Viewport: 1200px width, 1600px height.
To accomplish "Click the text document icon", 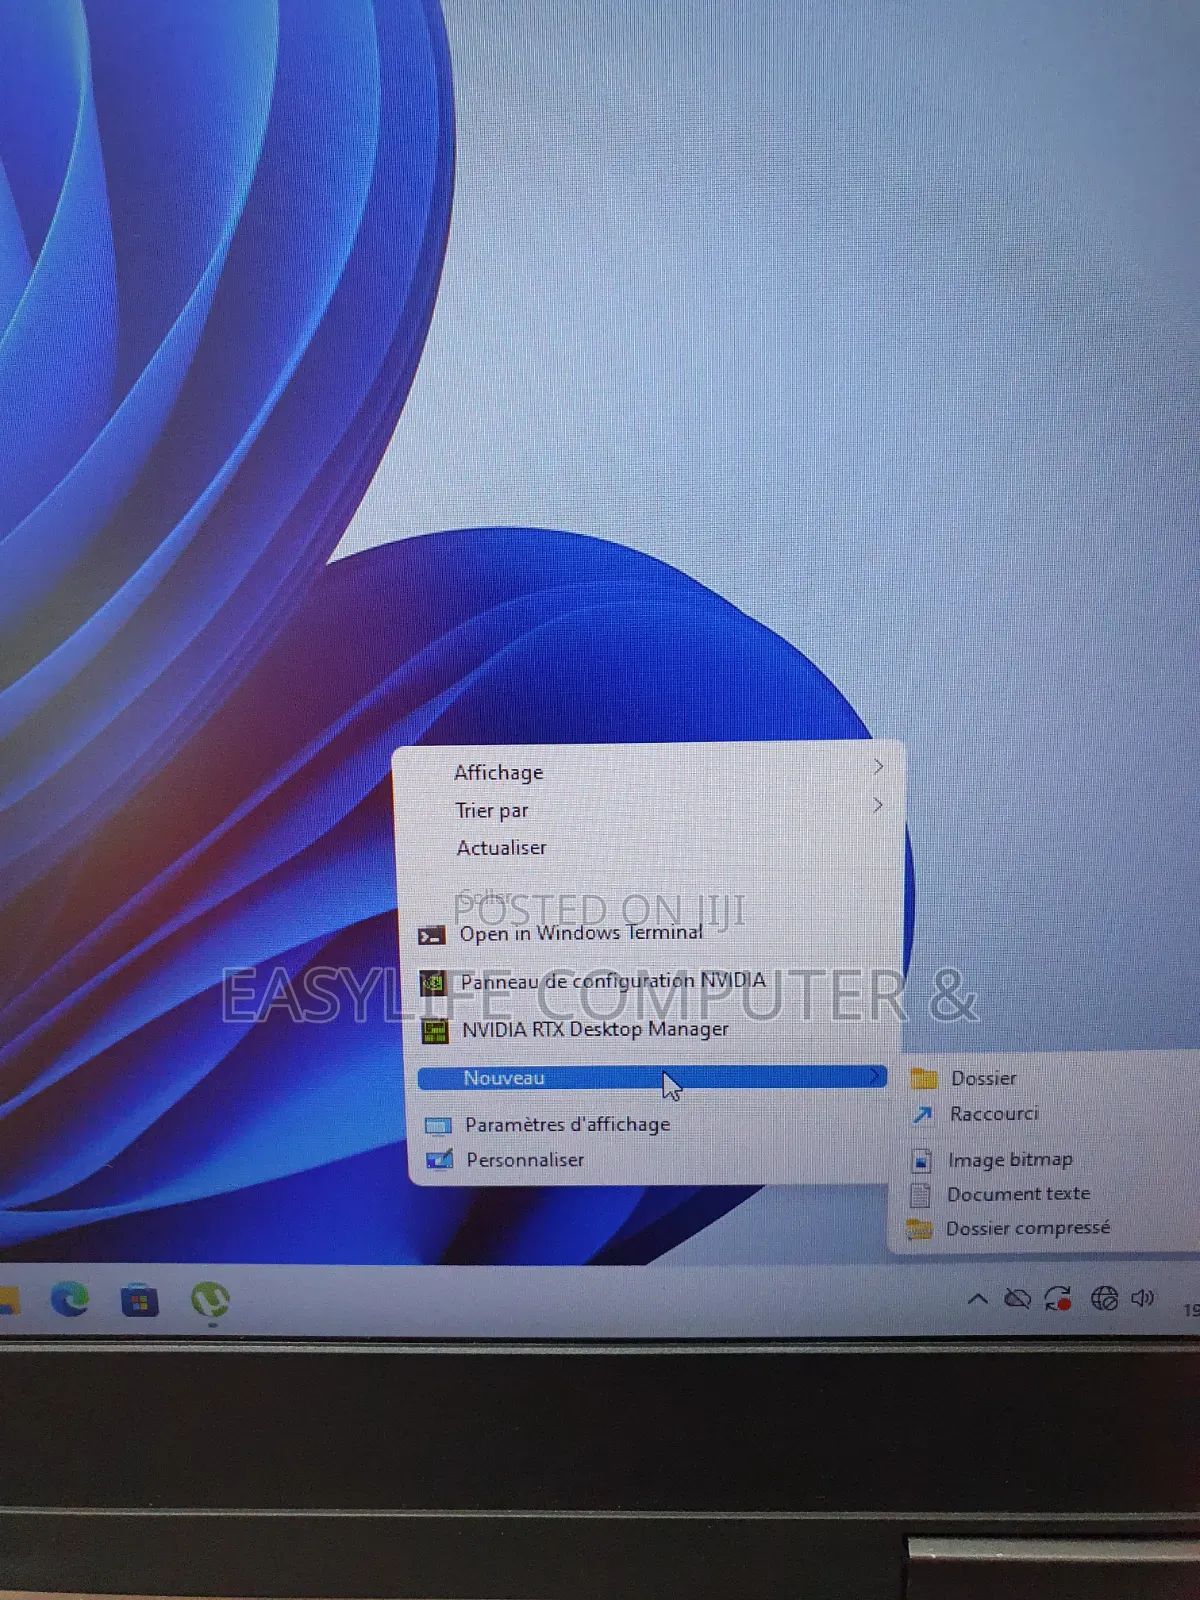I will click(x=920, y=1194).
